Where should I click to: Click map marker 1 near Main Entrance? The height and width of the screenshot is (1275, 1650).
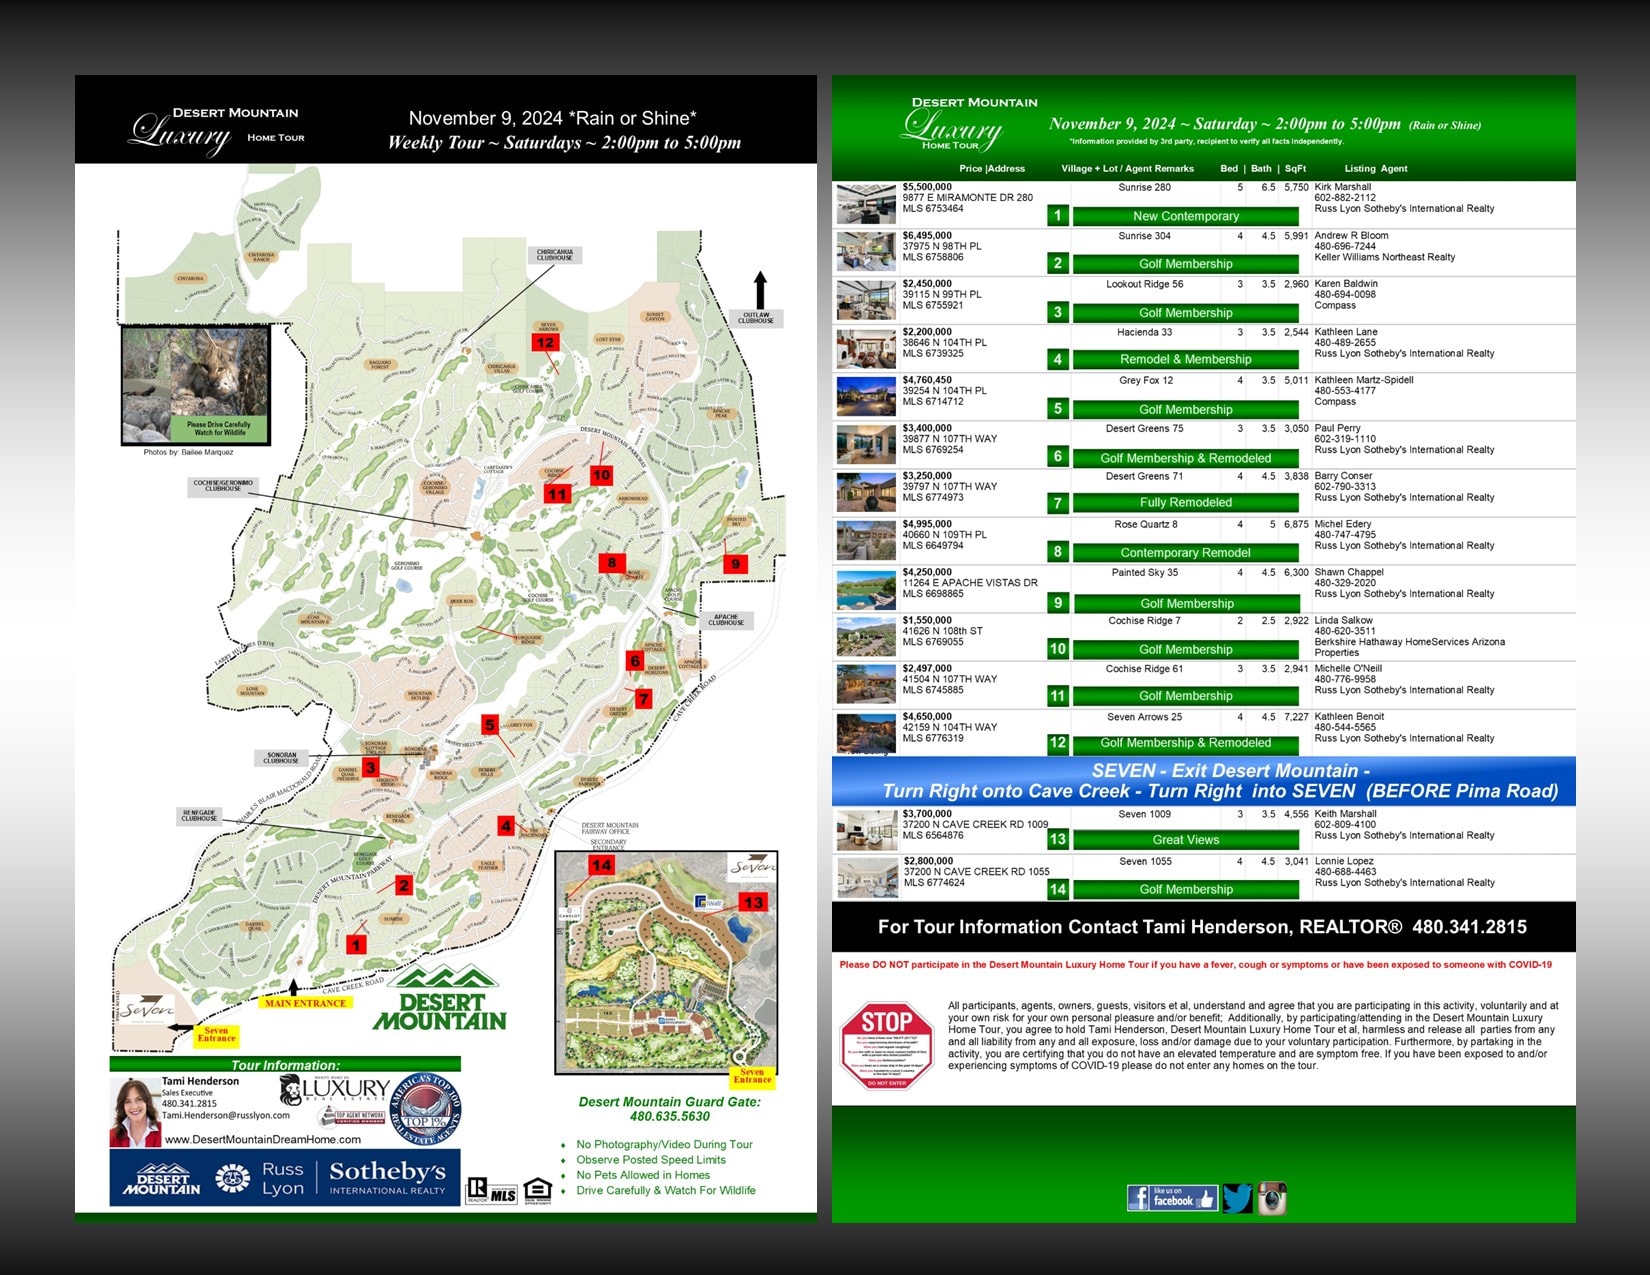pos(356,944)
